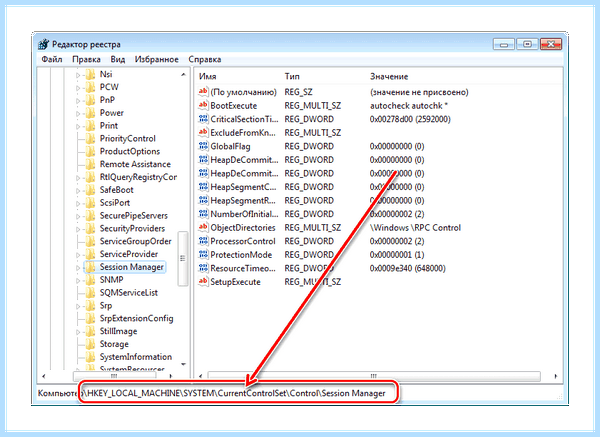Open the Вид menu
This screenshot has height=437, width=600.
(117, 59)
